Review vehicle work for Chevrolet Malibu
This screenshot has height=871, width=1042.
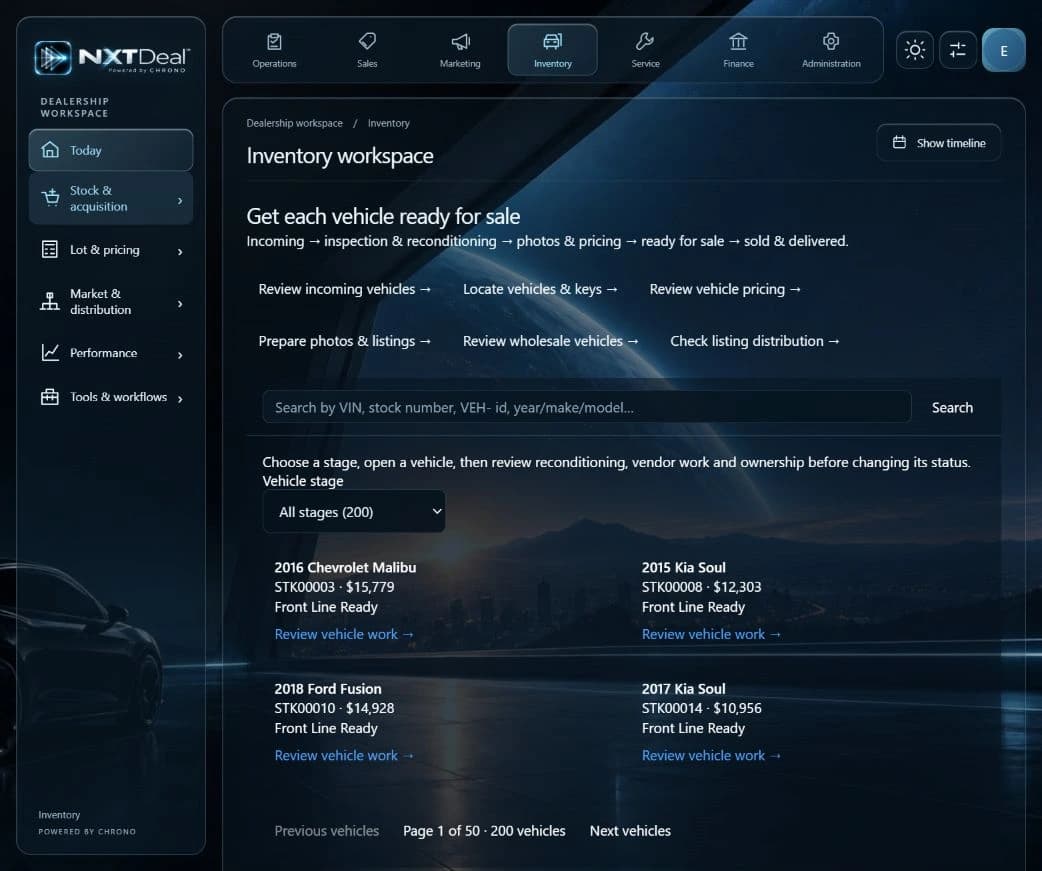344,634
